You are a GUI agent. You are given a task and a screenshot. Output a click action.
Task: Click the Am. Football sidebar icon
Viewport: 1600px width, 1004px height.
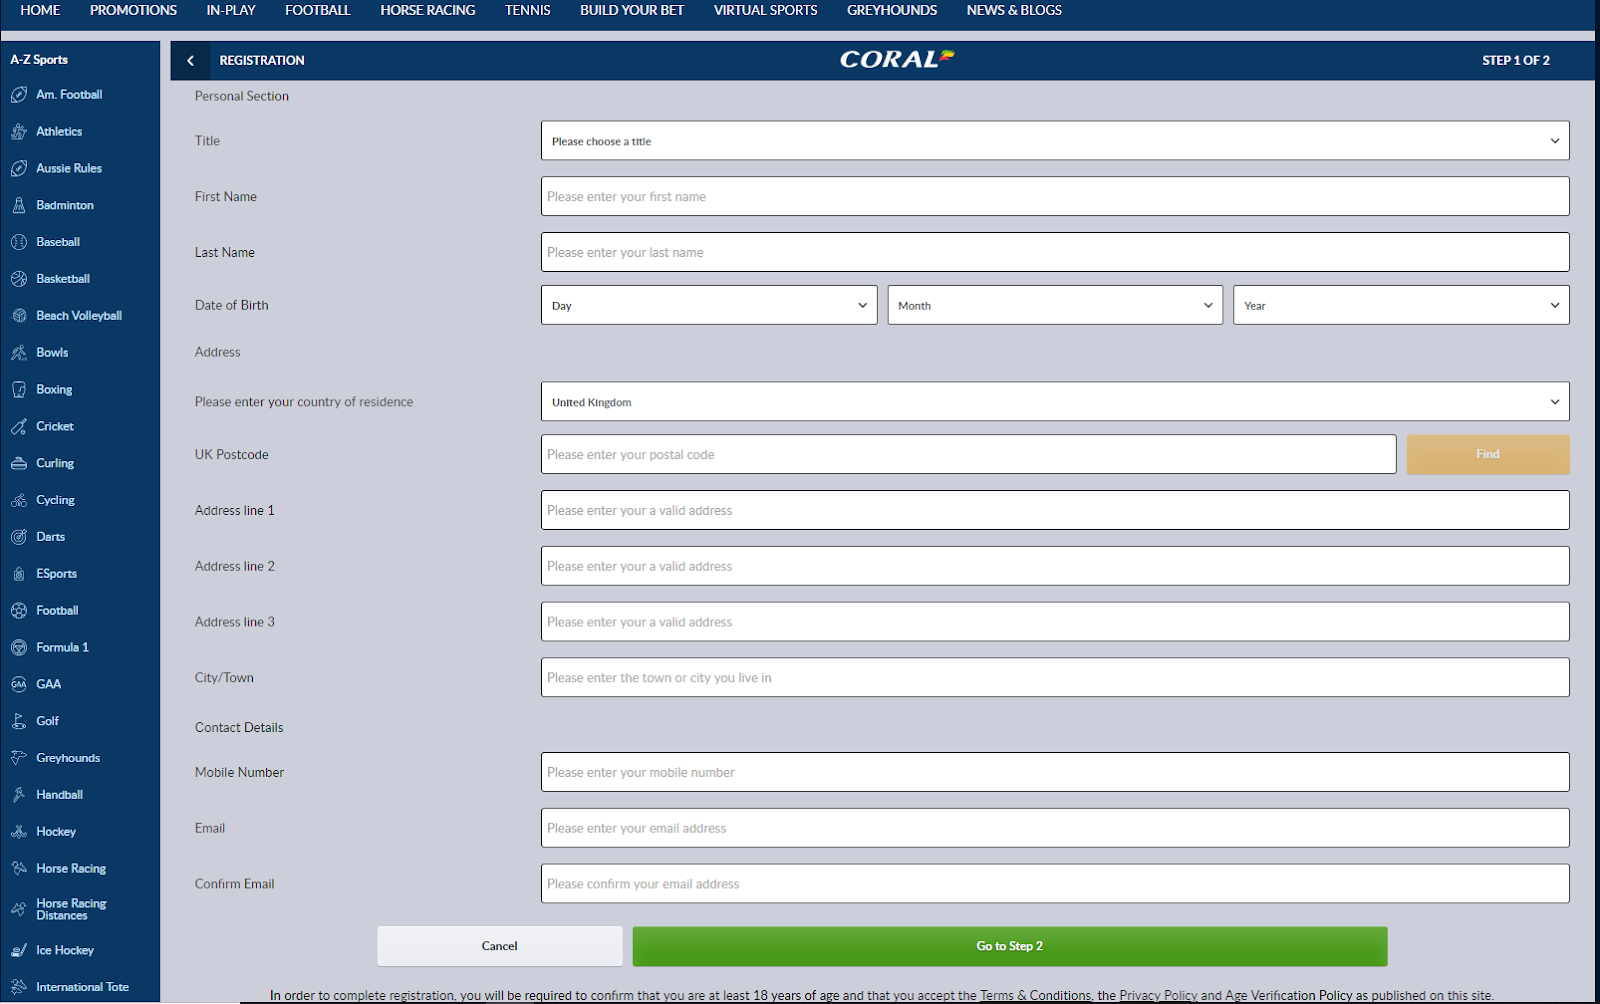coord(19,95)
